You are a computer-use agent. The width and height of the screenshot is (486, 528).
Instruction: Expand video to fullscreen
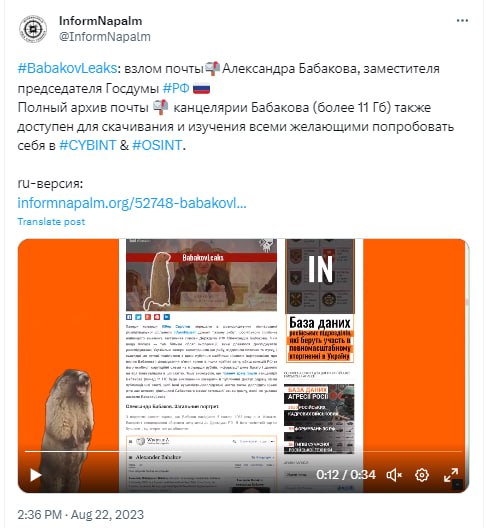point(450,475)
